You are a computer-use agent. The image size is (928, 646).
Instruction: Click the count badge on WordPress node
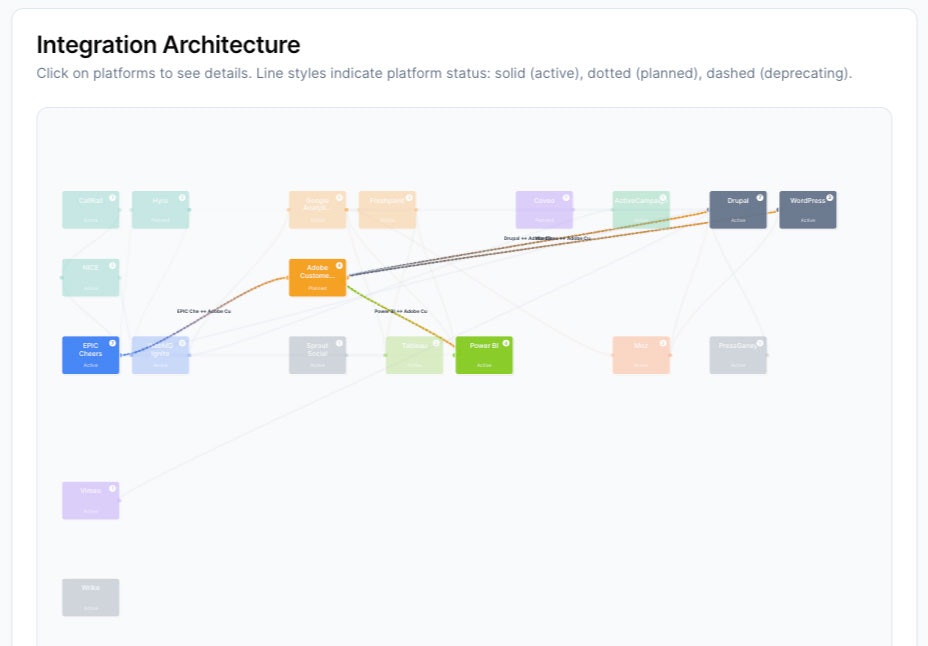tap(830, 198)
